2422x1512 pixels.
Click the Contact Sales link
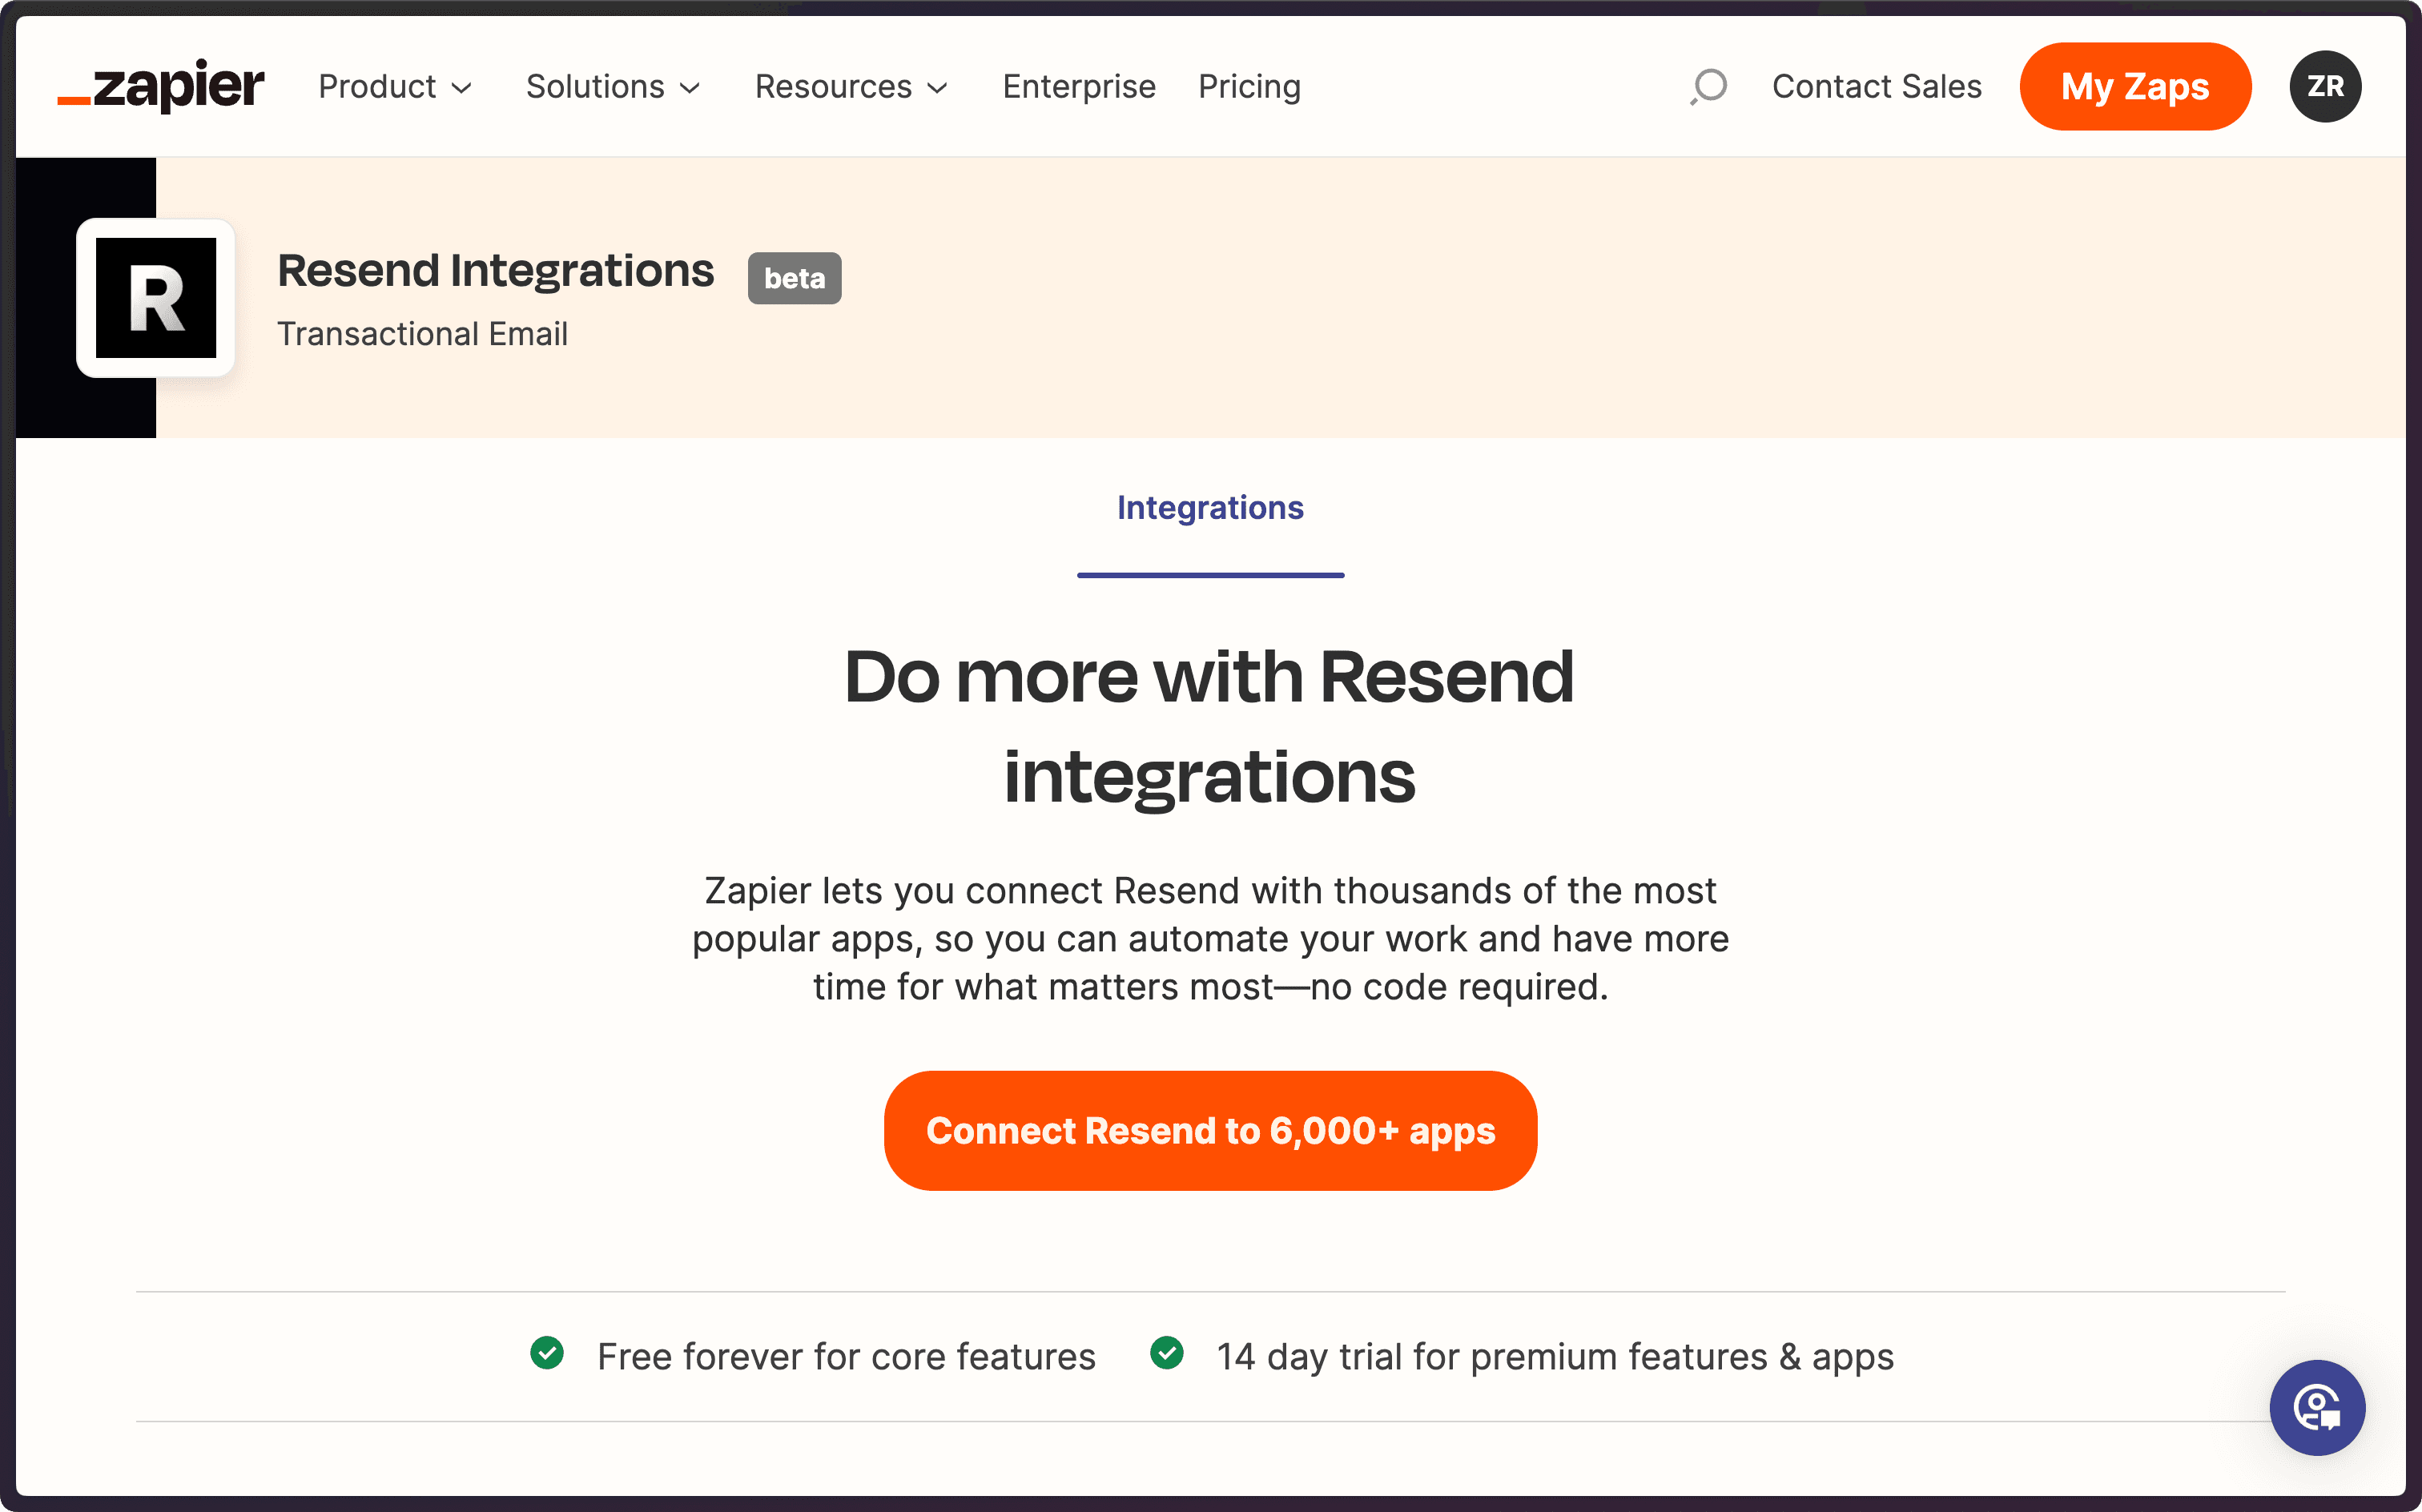[1876, 86]
